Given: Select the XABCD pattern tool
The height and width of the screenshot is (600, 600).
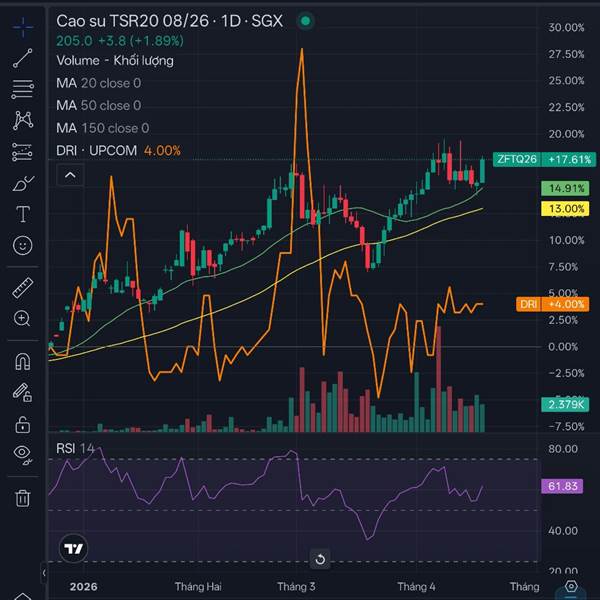Looking at the screenshot, I should click(23, 120).
